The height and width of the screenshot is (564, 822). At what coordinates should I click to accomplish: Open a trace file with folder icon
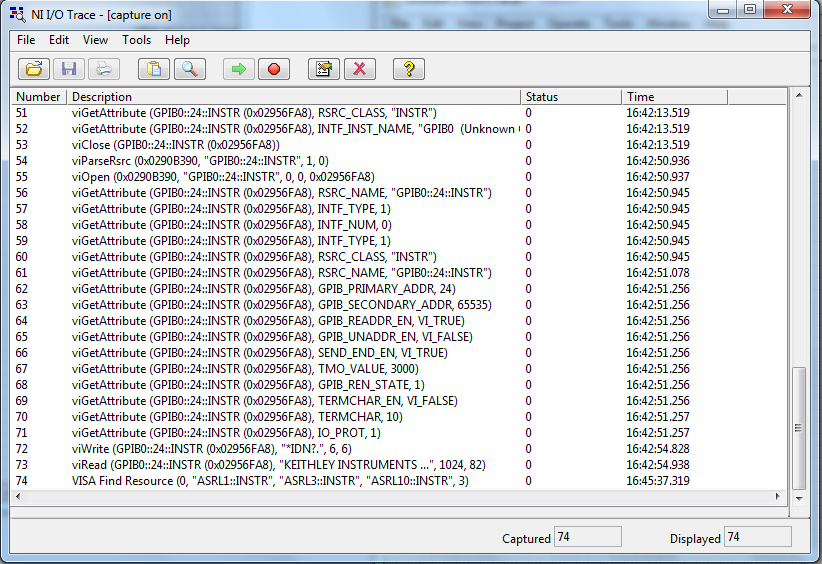[34, 69]
